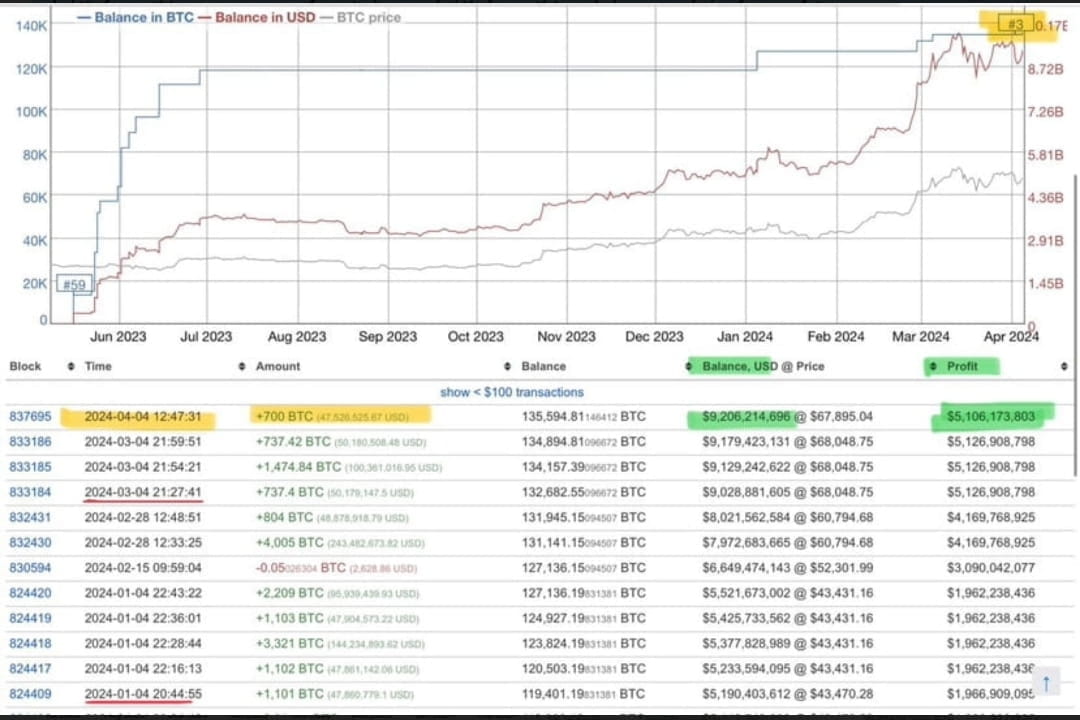The height and width of the screenshot is (720, 1080).
Task: Select timestamp 2024-04-04 12:47:31
Action: click(143, 417)
